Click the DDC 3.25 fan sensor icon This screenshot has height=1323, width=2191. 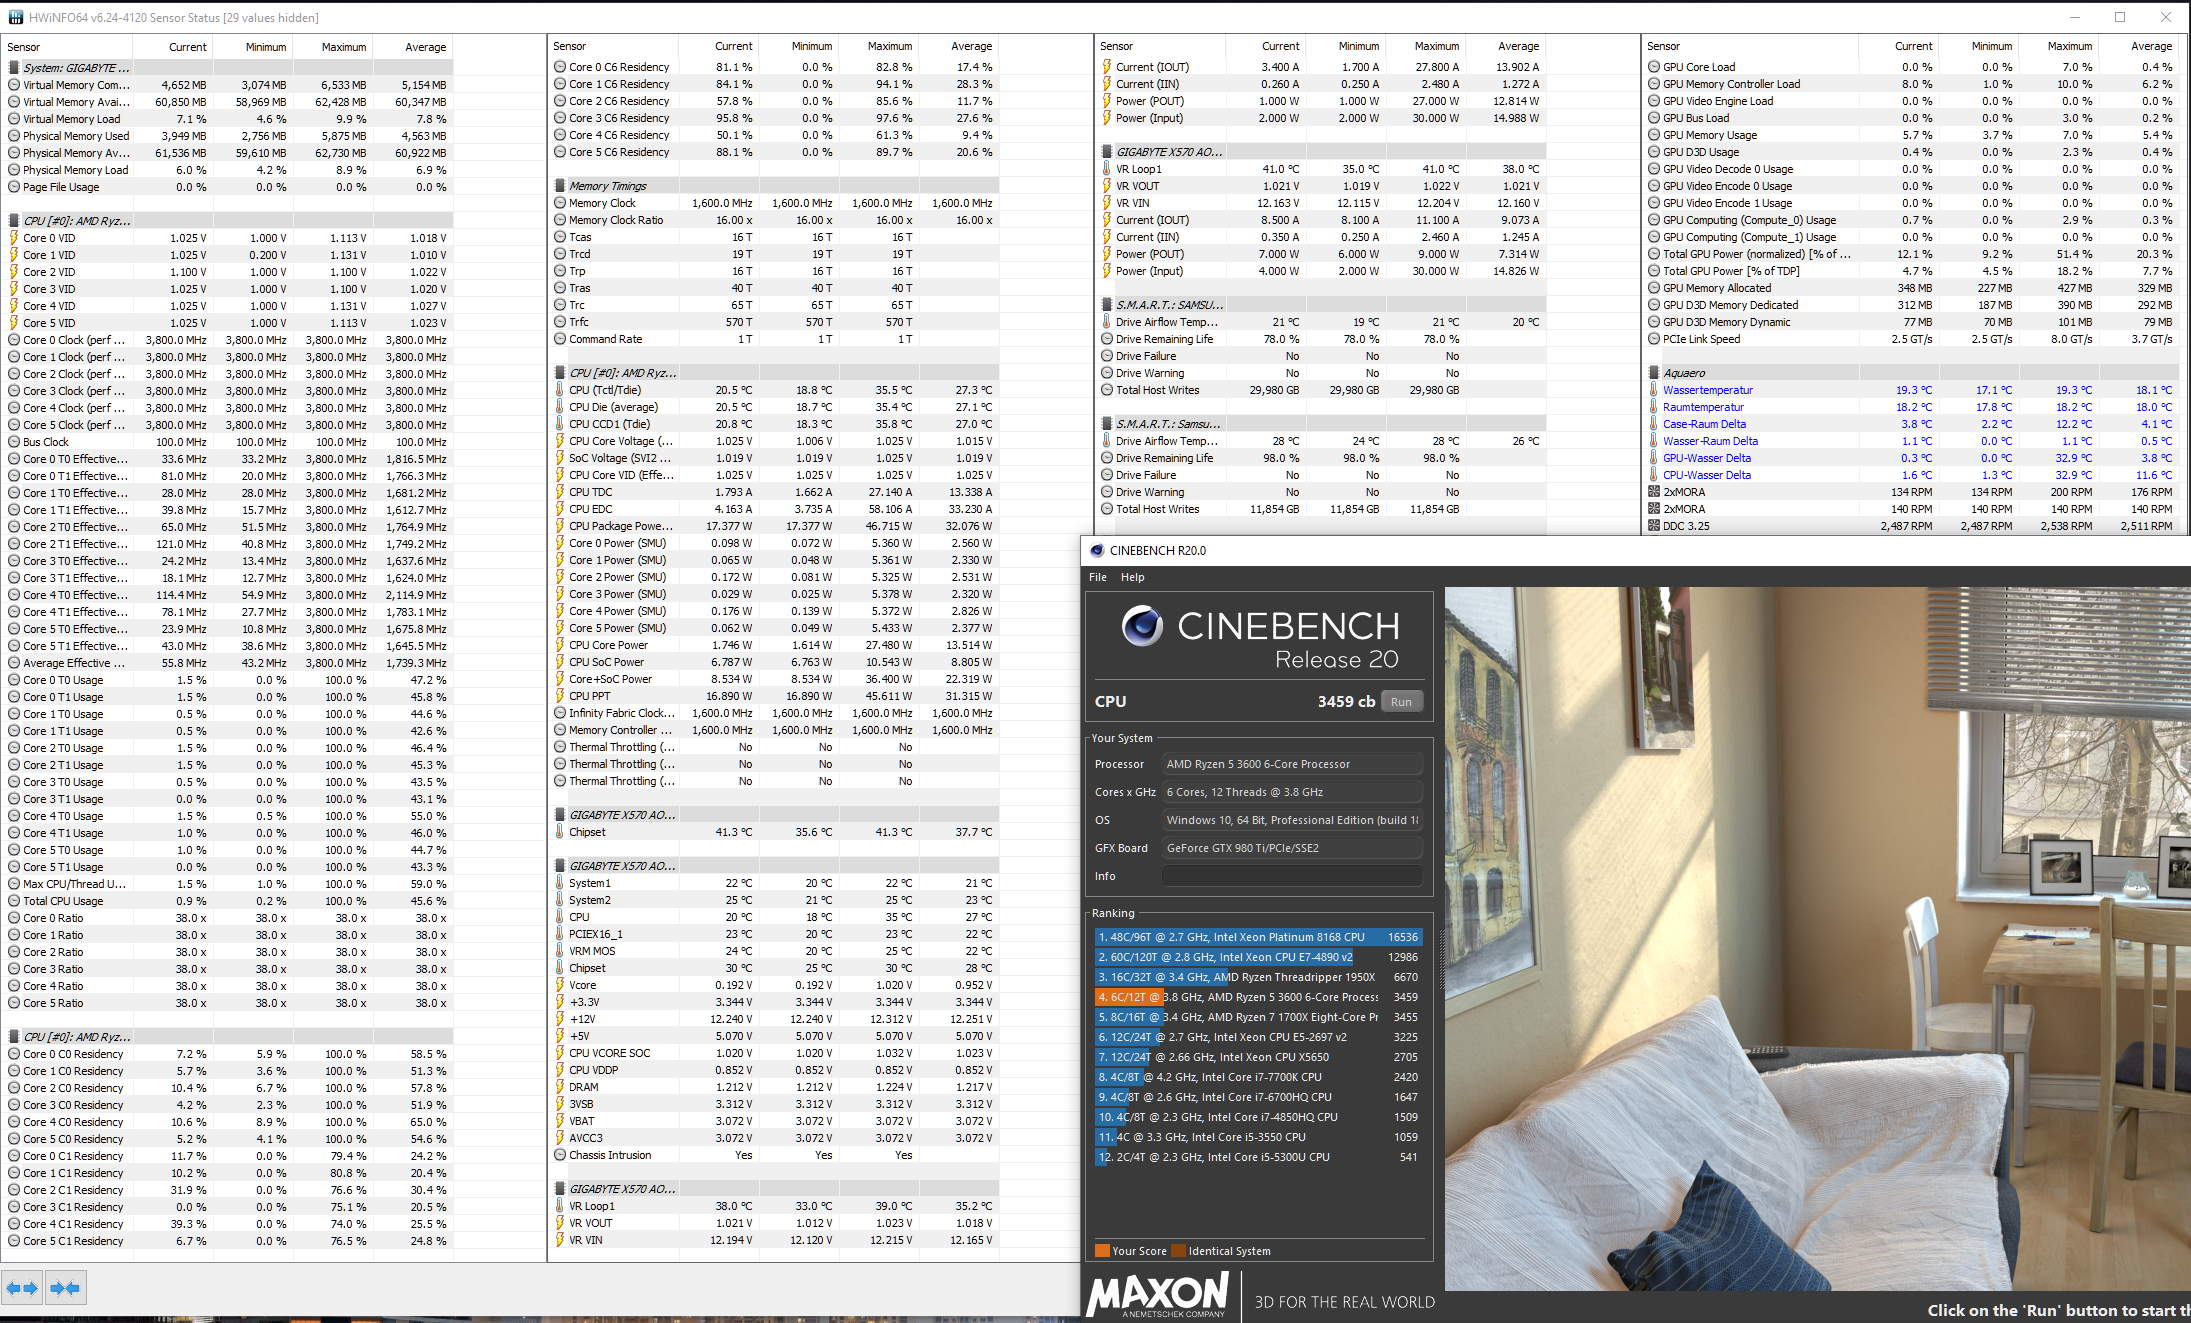(1654, 526)
